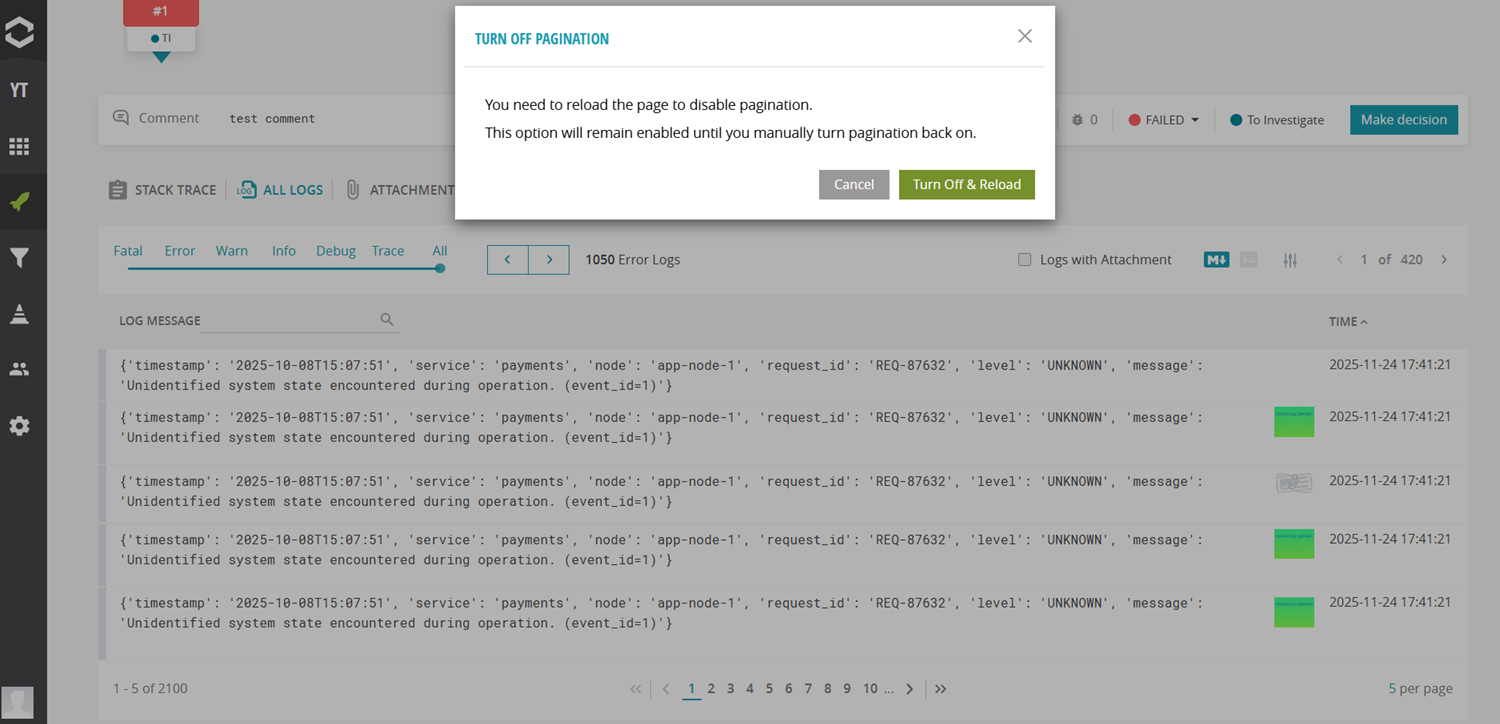This screenshot has height=724, width=1500.
Task: Click Cancel in pagination dialog
Action: pos(854,184)
